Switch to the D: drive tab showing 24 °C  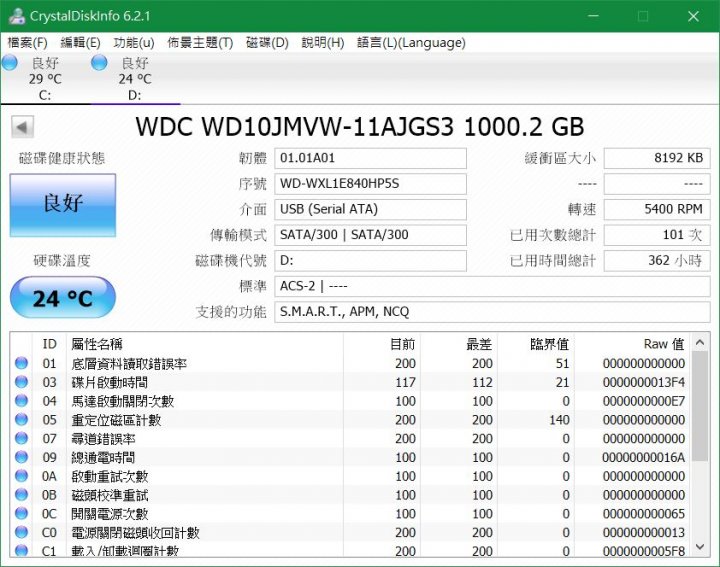135,78
